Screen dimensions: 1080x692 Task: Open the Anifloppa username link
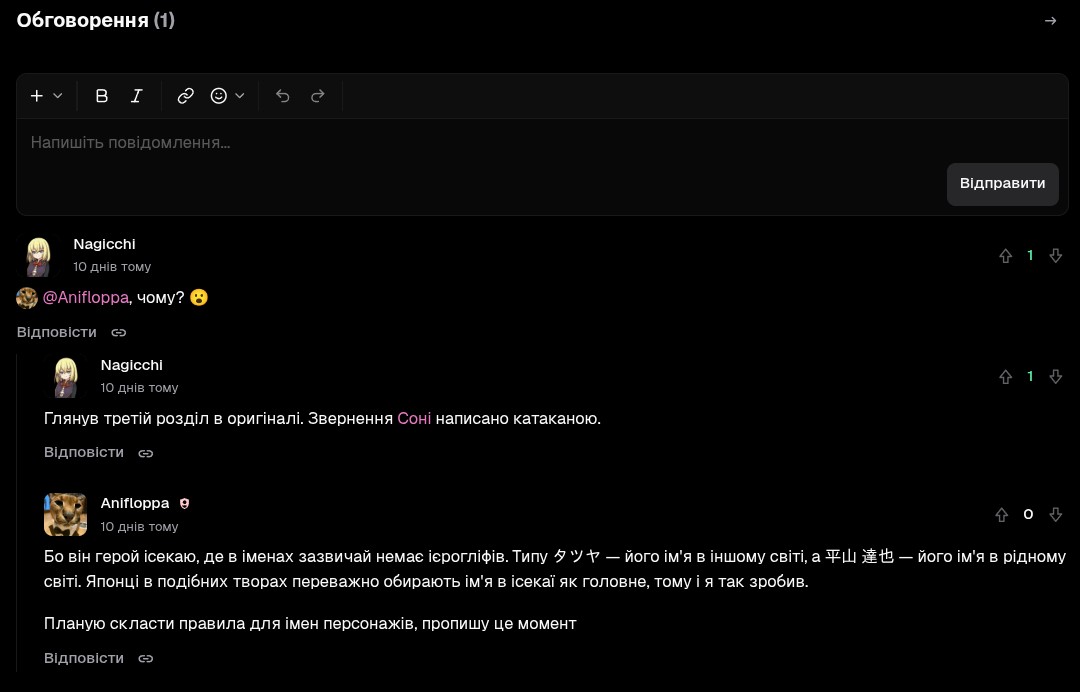135,503
